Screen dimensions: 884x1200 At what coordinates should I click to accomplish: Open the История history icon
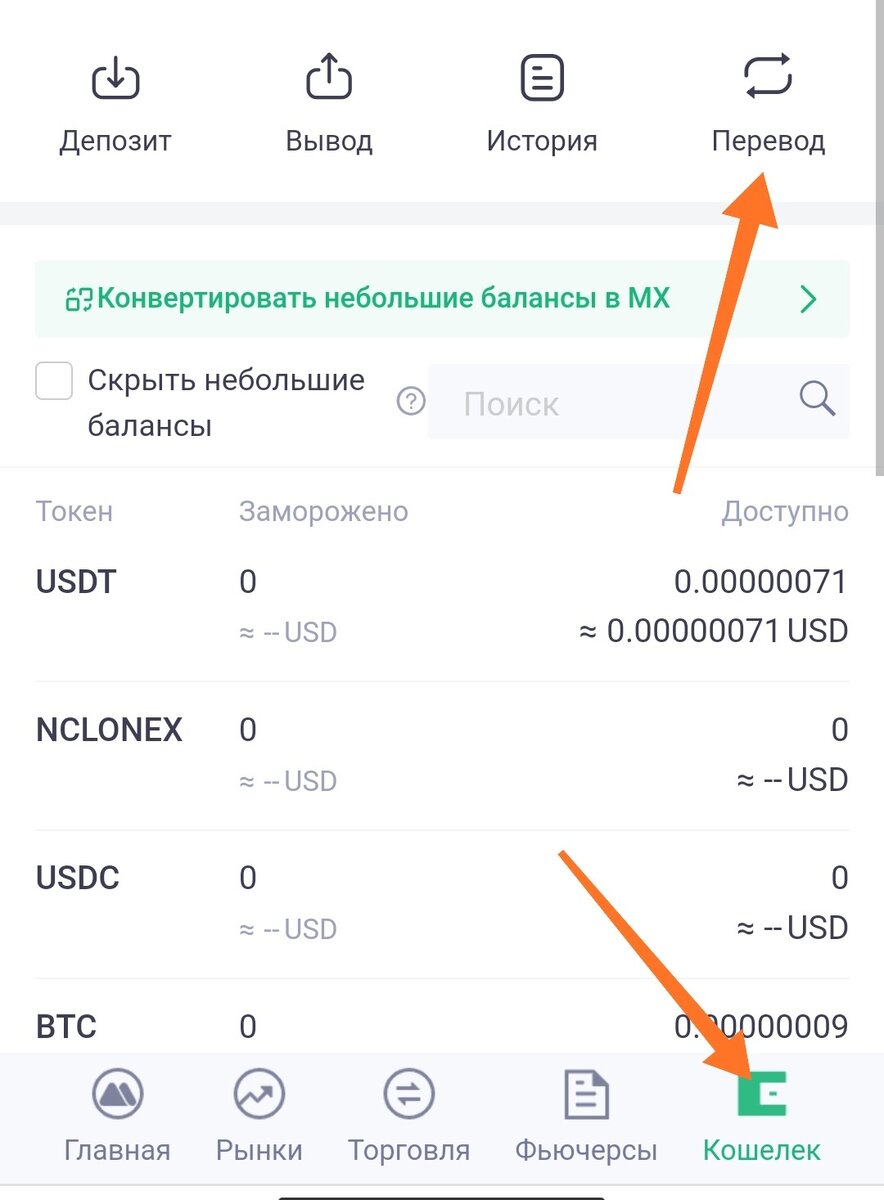[542, 78]
